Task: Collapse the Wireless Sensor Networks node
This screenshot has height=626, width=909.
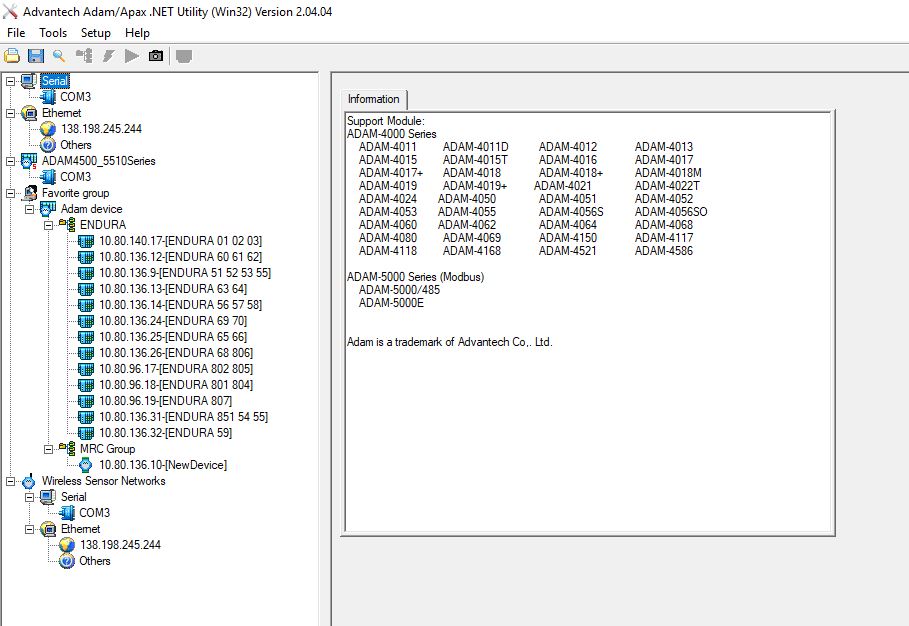Action: 10,481
